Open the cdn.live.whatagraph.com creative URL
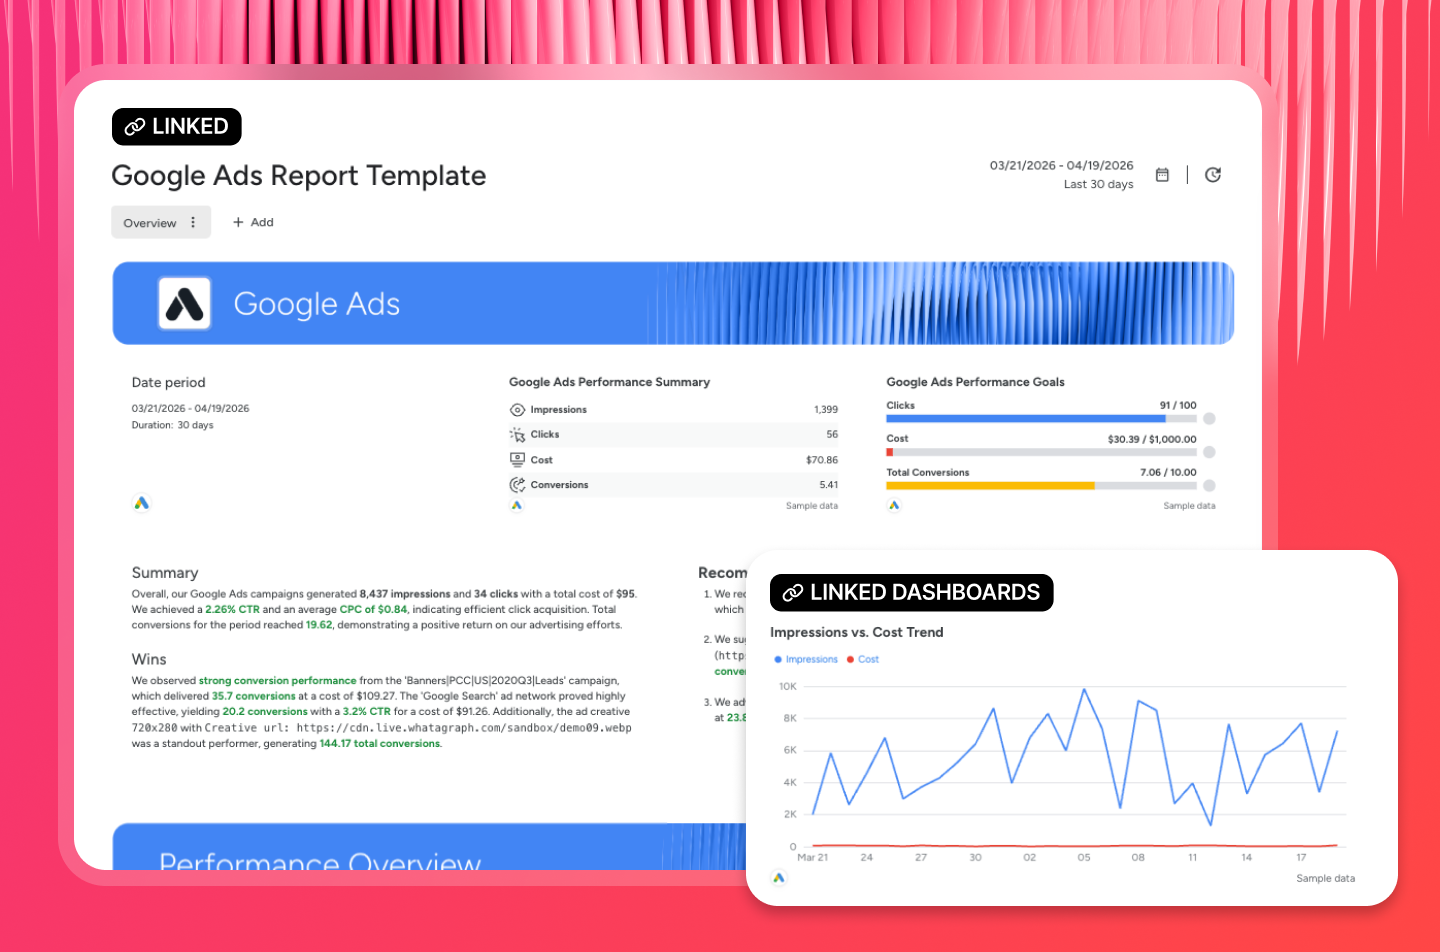 [464, 728]
